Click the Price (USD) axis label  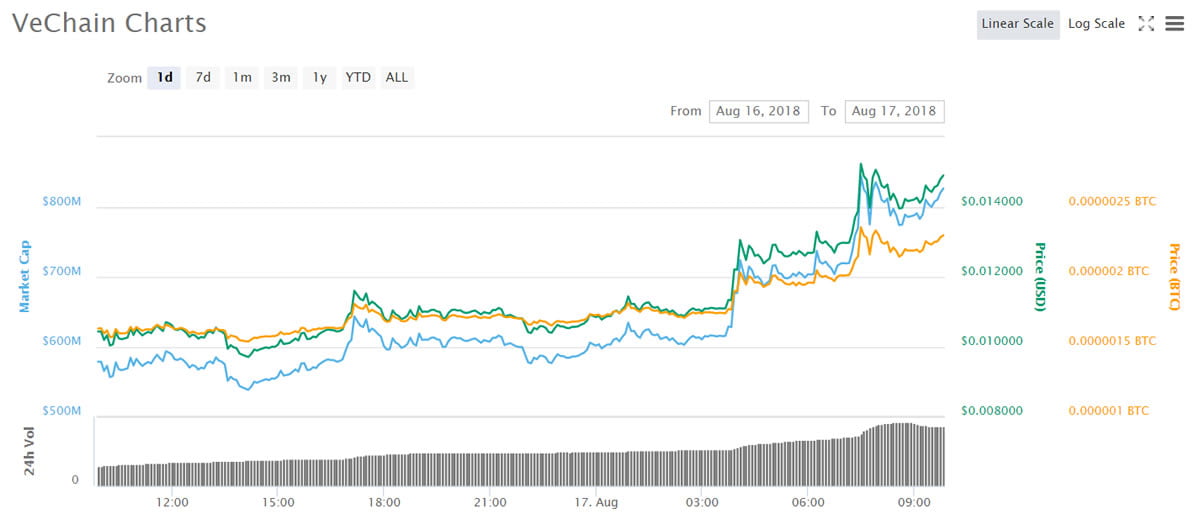[1040, 277]
